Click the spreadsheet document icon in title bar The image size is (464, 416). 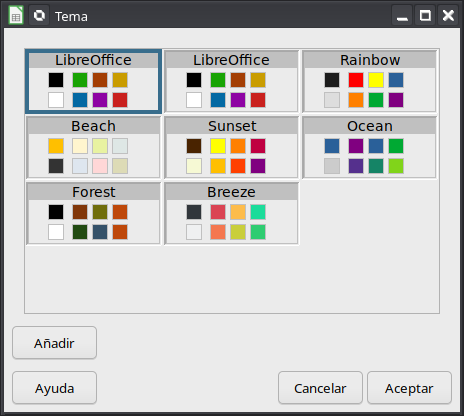[x=16, y=15]
